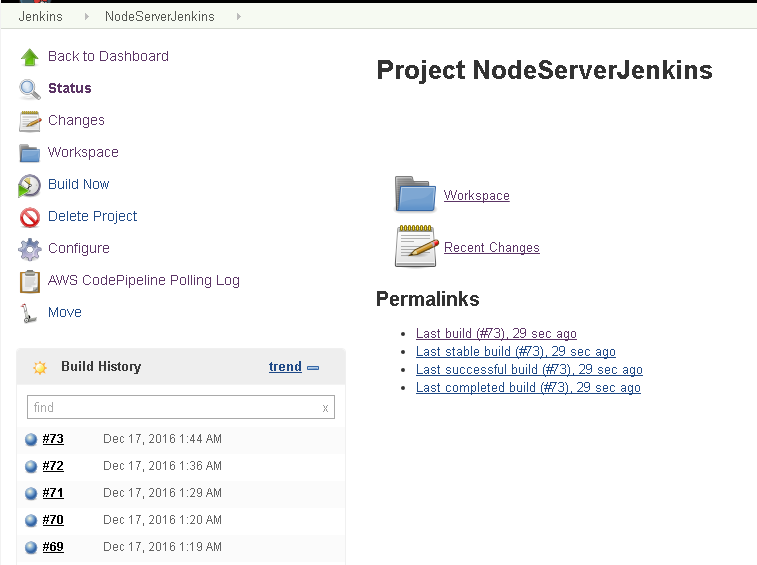The height and width of the screenshot is (565, 757).
Task: Start a build with Build Now
Action: pos(79,184)
